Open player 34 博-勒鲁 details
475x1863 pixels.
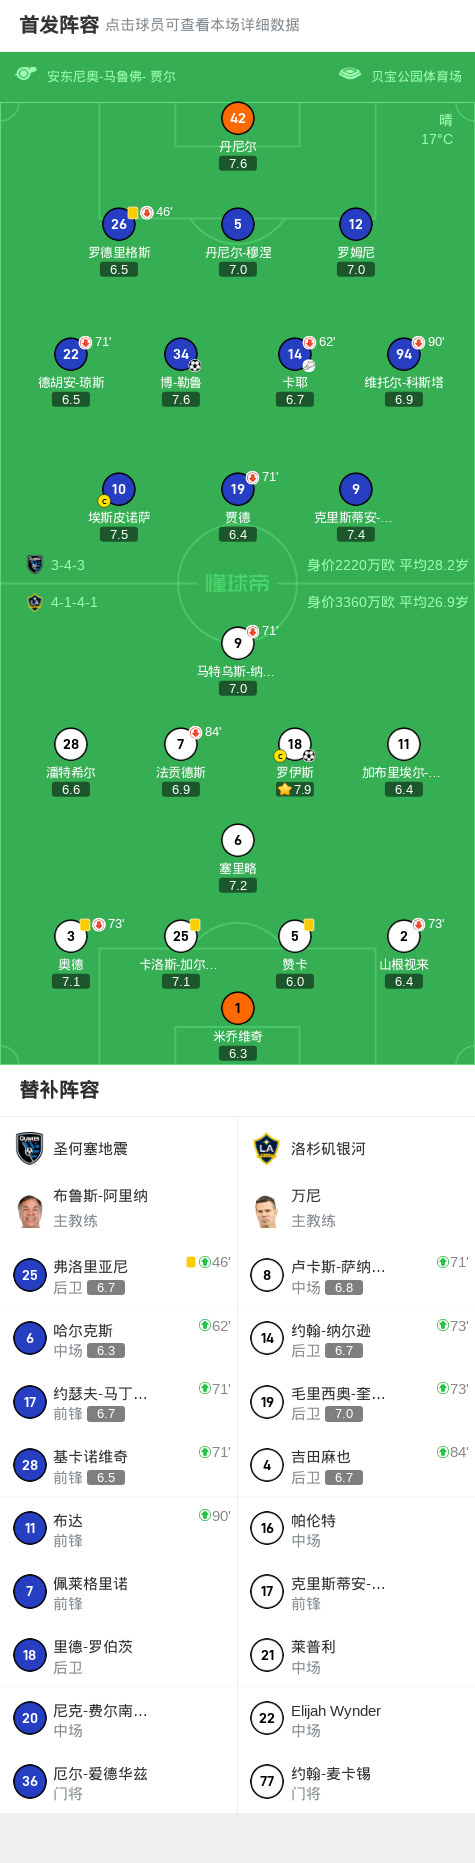coord(181,354)
